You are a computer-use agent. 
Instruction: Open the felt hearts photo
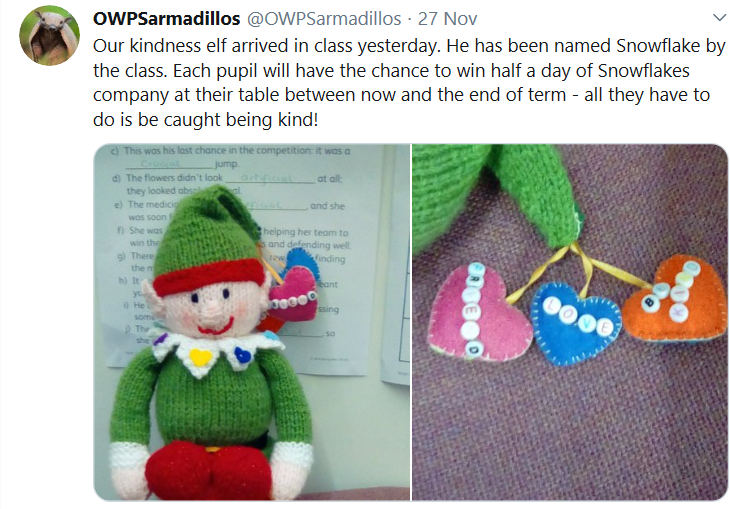570,322
